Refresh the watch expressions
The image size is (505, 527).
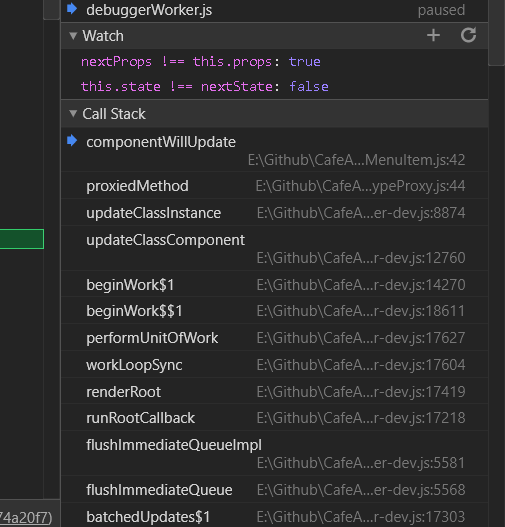(468, 35)
